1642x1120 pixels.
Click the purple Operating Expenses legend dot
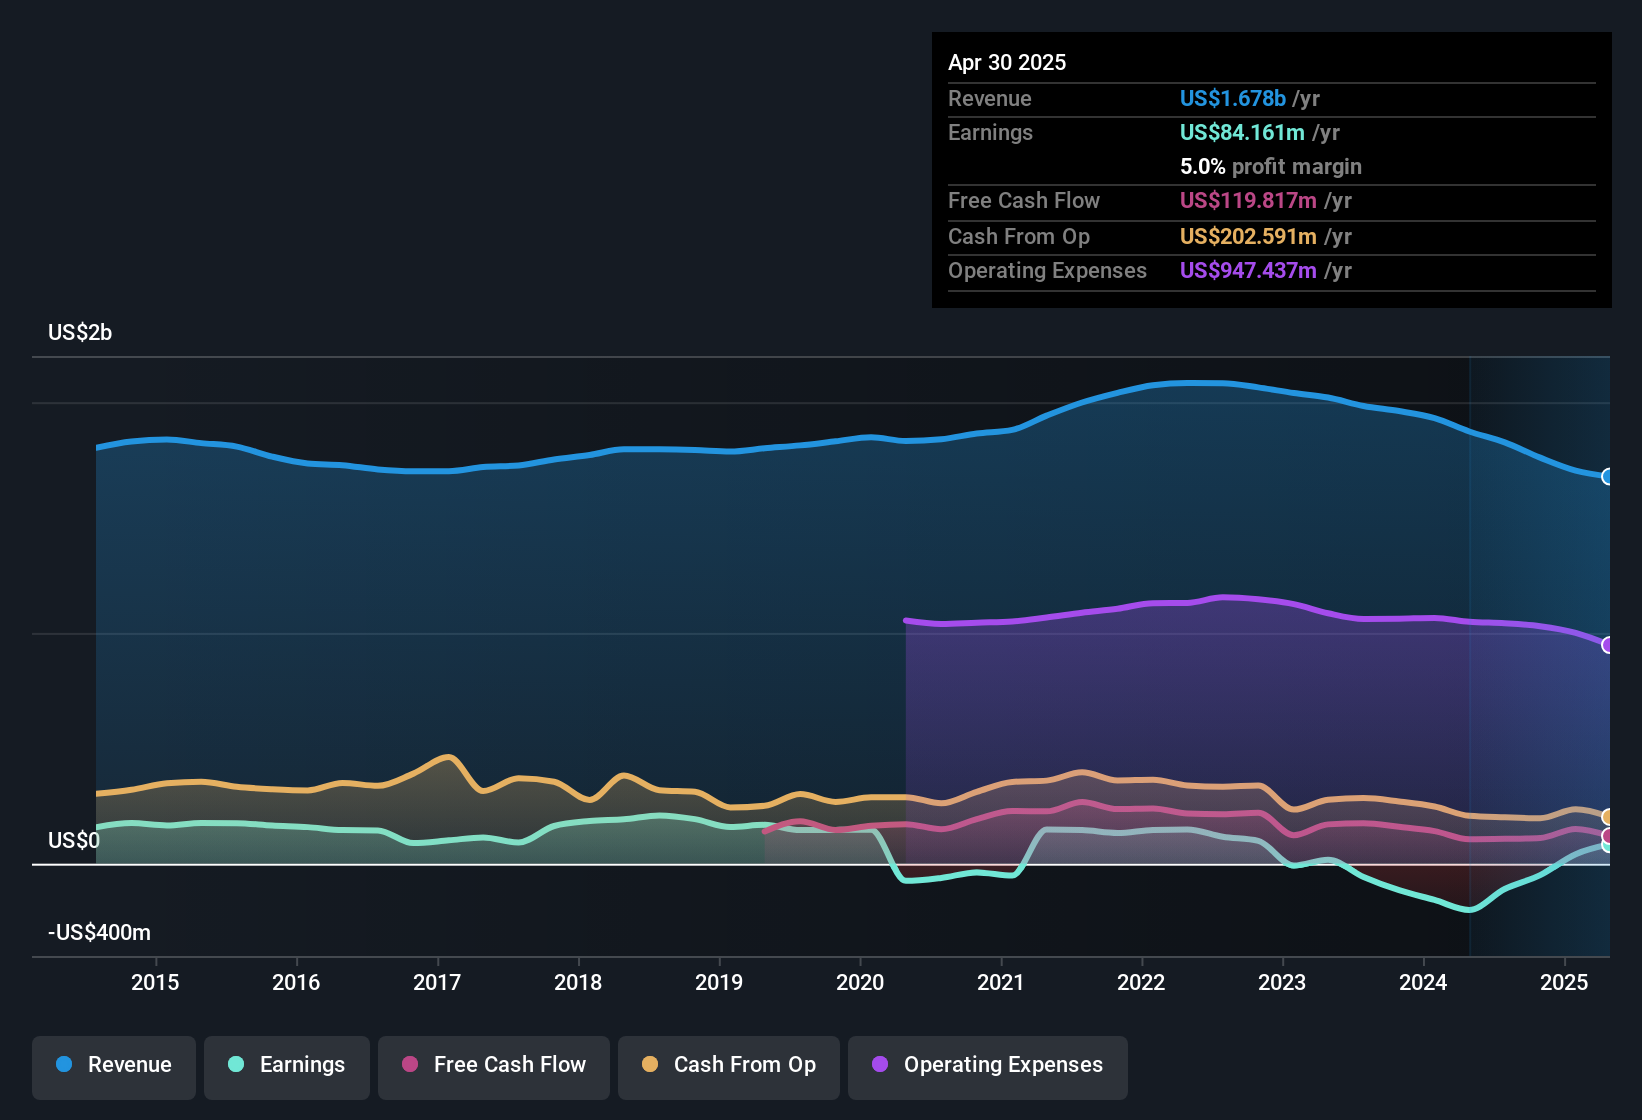point(879,1065)
